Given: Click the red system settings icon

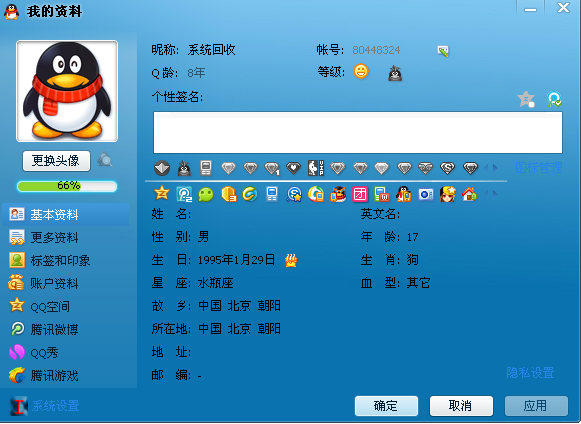Looking at the screenshot, I should [x=18, y=405].
